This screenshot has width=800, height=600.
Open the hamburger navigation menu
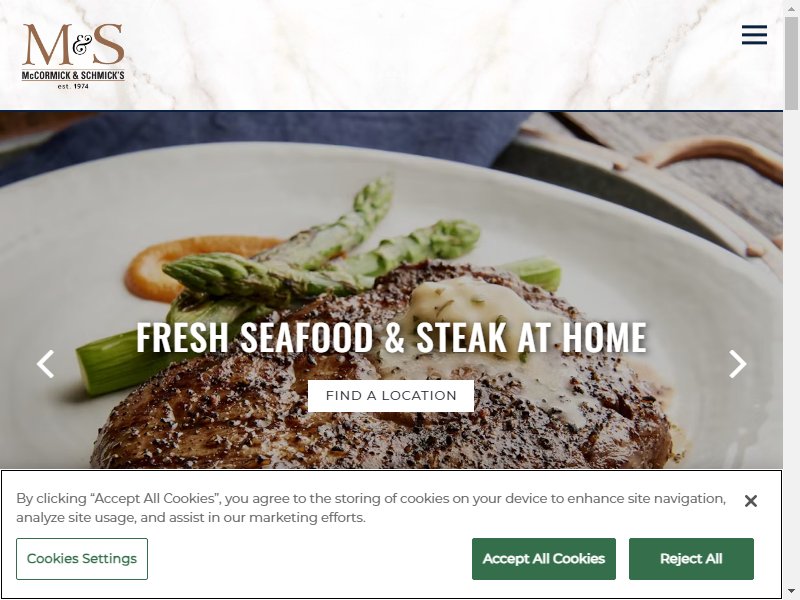[754, 35]
